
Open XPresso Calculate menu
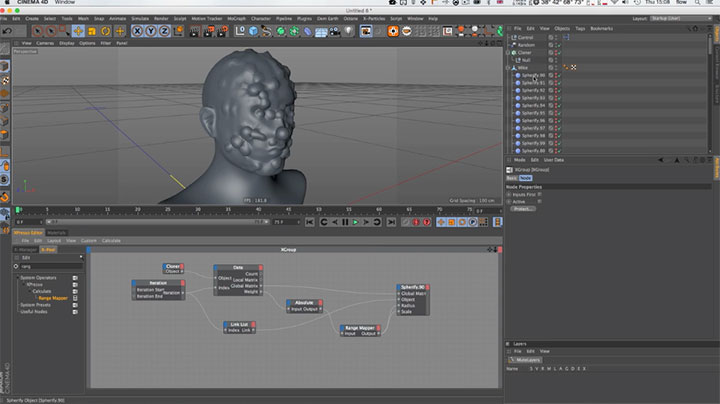pyautogui.click(x=111, y=241)
